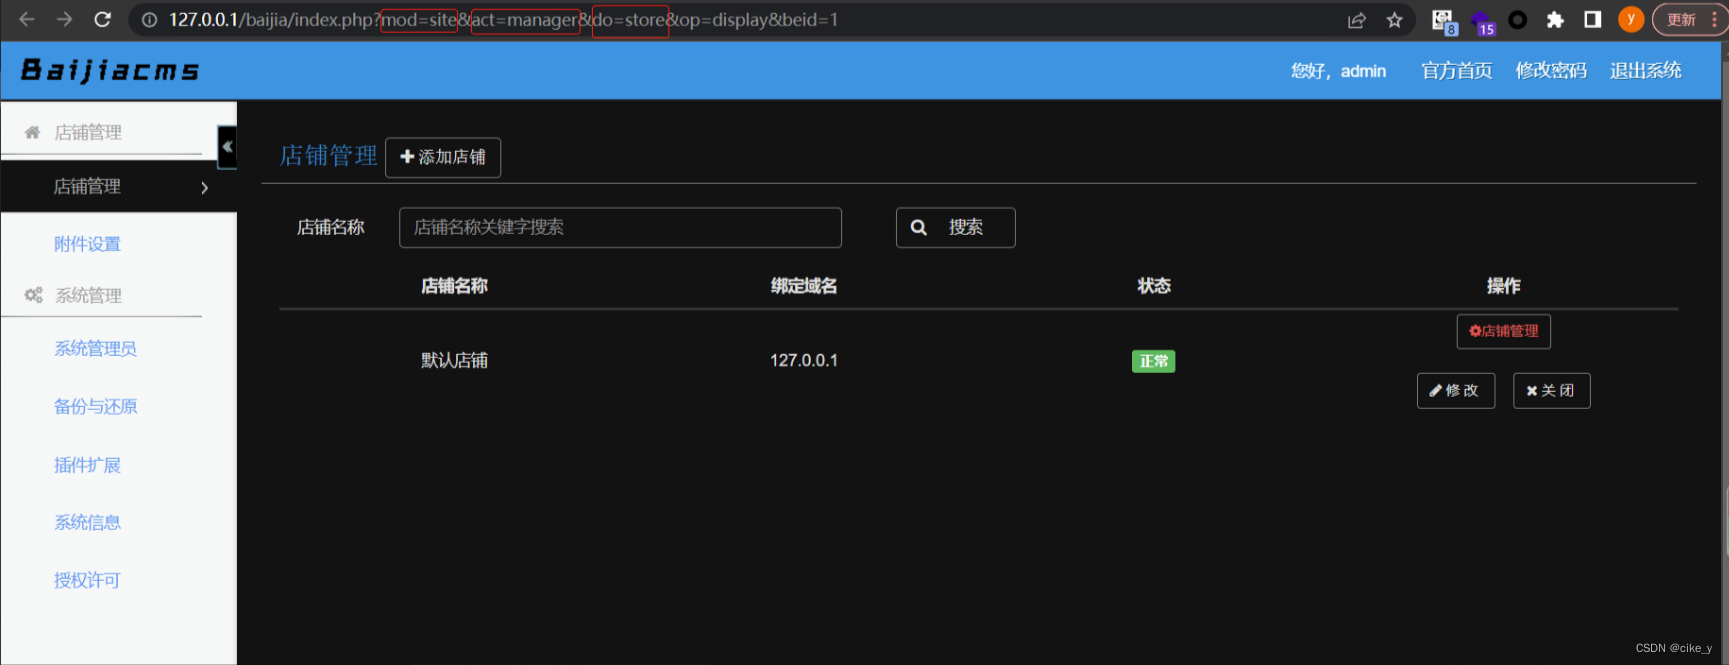
Task: Open the extension icon with badge 8
Action: [1444, 21]
